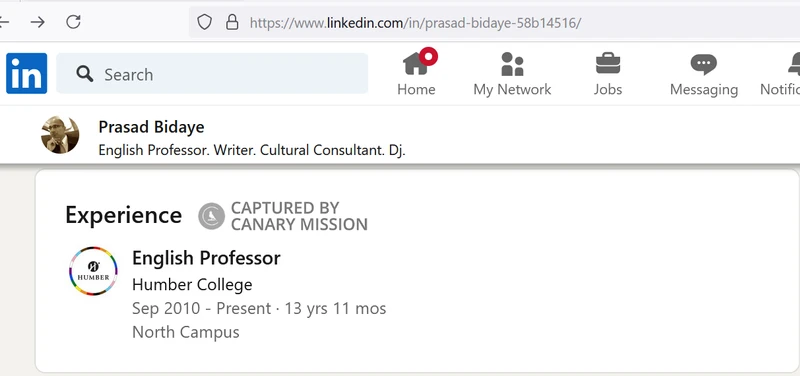Open the Messaging chat bubble icon
800x376 pixels.
[x=704, y=64]
